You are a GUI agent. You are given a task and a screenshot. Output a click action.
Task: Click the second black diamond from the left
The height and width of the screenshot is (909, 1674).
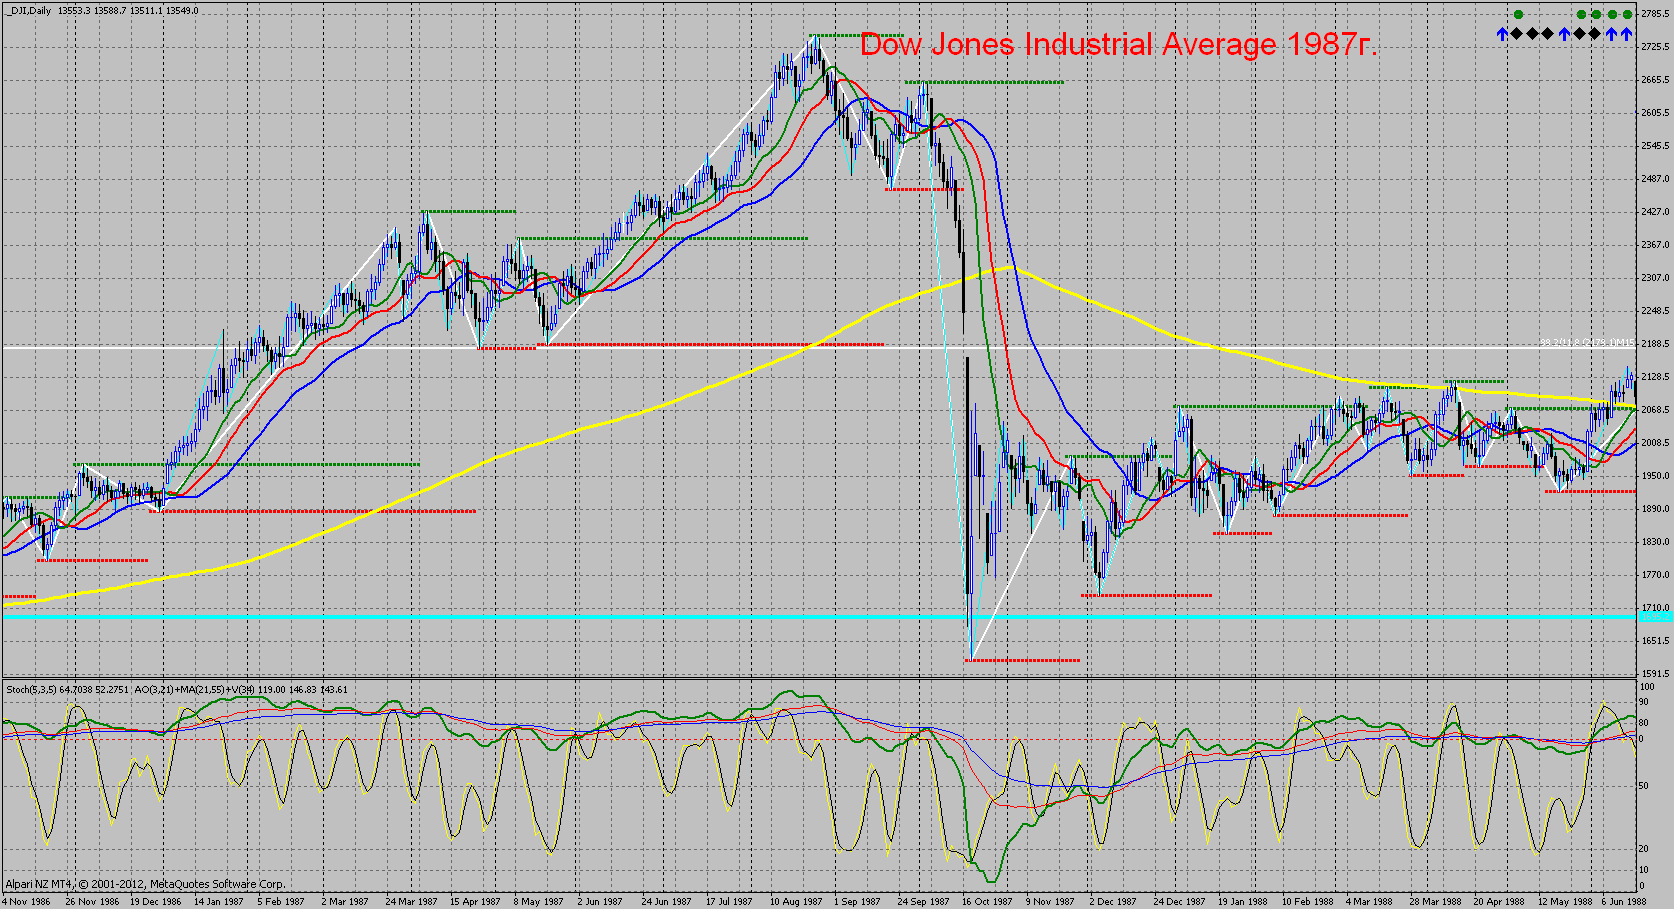click(1533, 34)
